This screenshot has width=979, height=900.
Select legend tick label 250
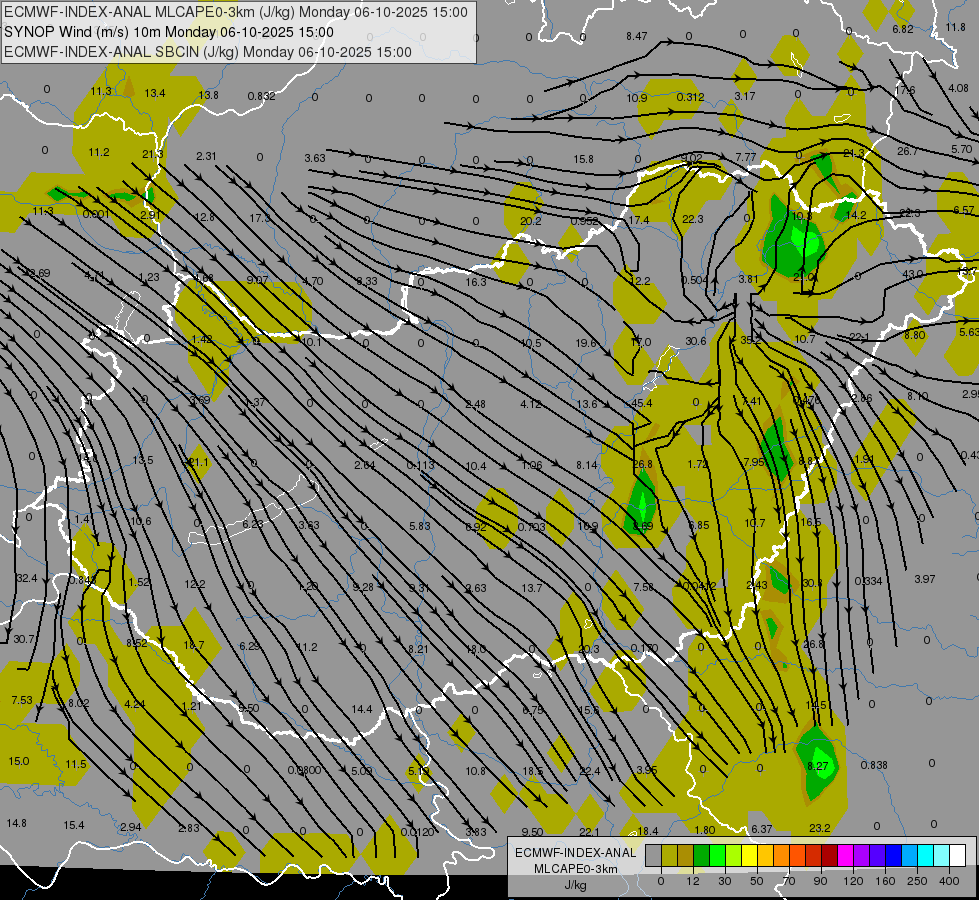click(917, 881)
